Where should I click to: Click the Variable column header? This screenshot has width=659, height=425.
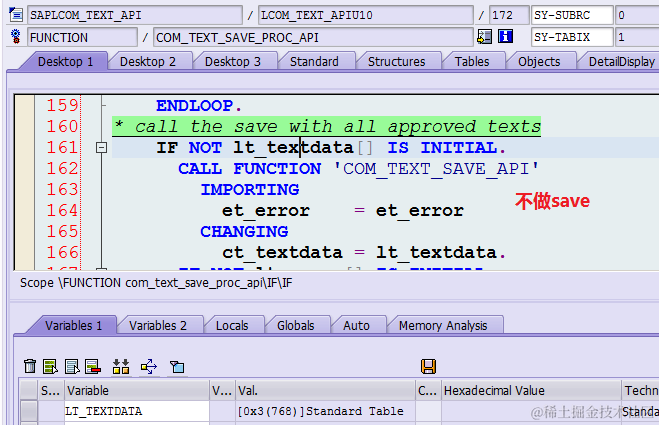pyautogui.click(x=137, y=391)
